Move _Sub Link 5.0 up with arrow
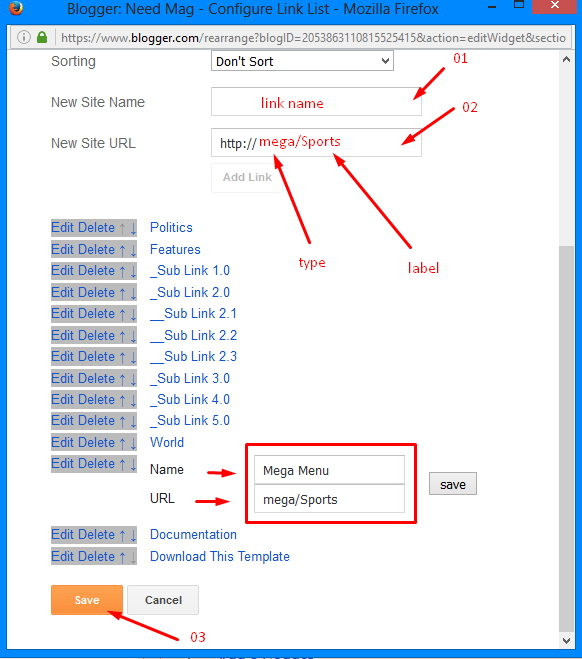This screenshot has height=659, width=582. [122, 422]
